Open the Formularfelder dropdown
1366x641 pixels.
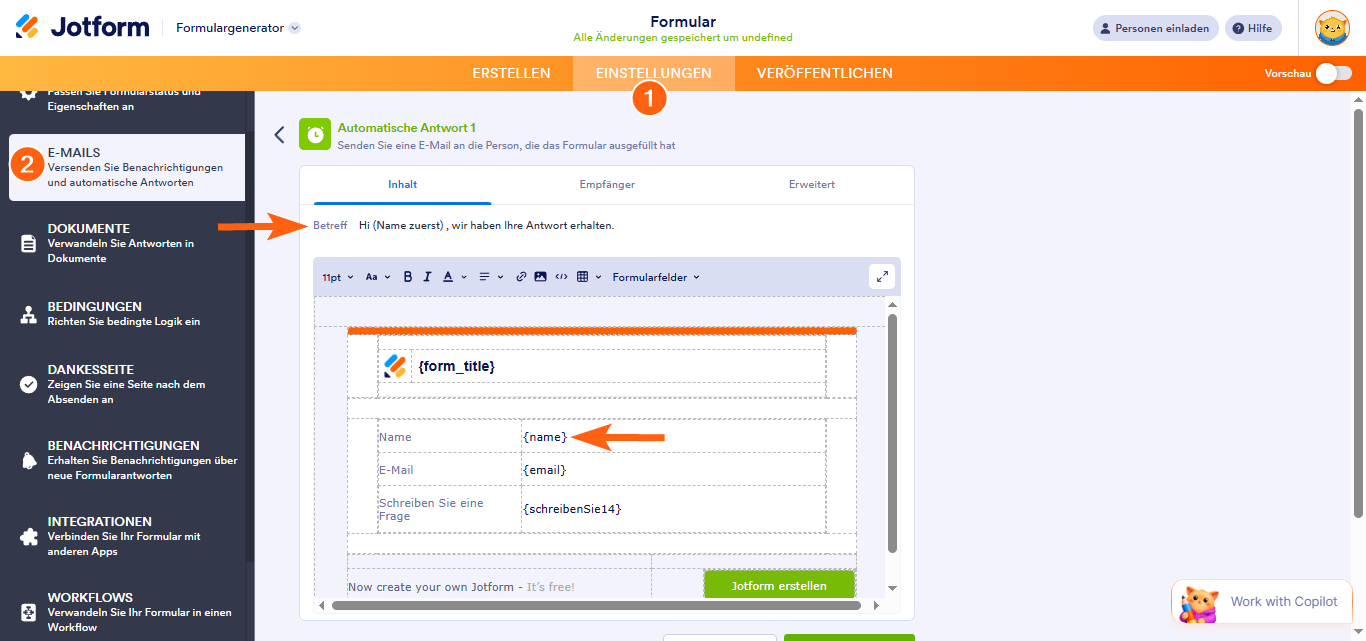(x=656, y=277)
